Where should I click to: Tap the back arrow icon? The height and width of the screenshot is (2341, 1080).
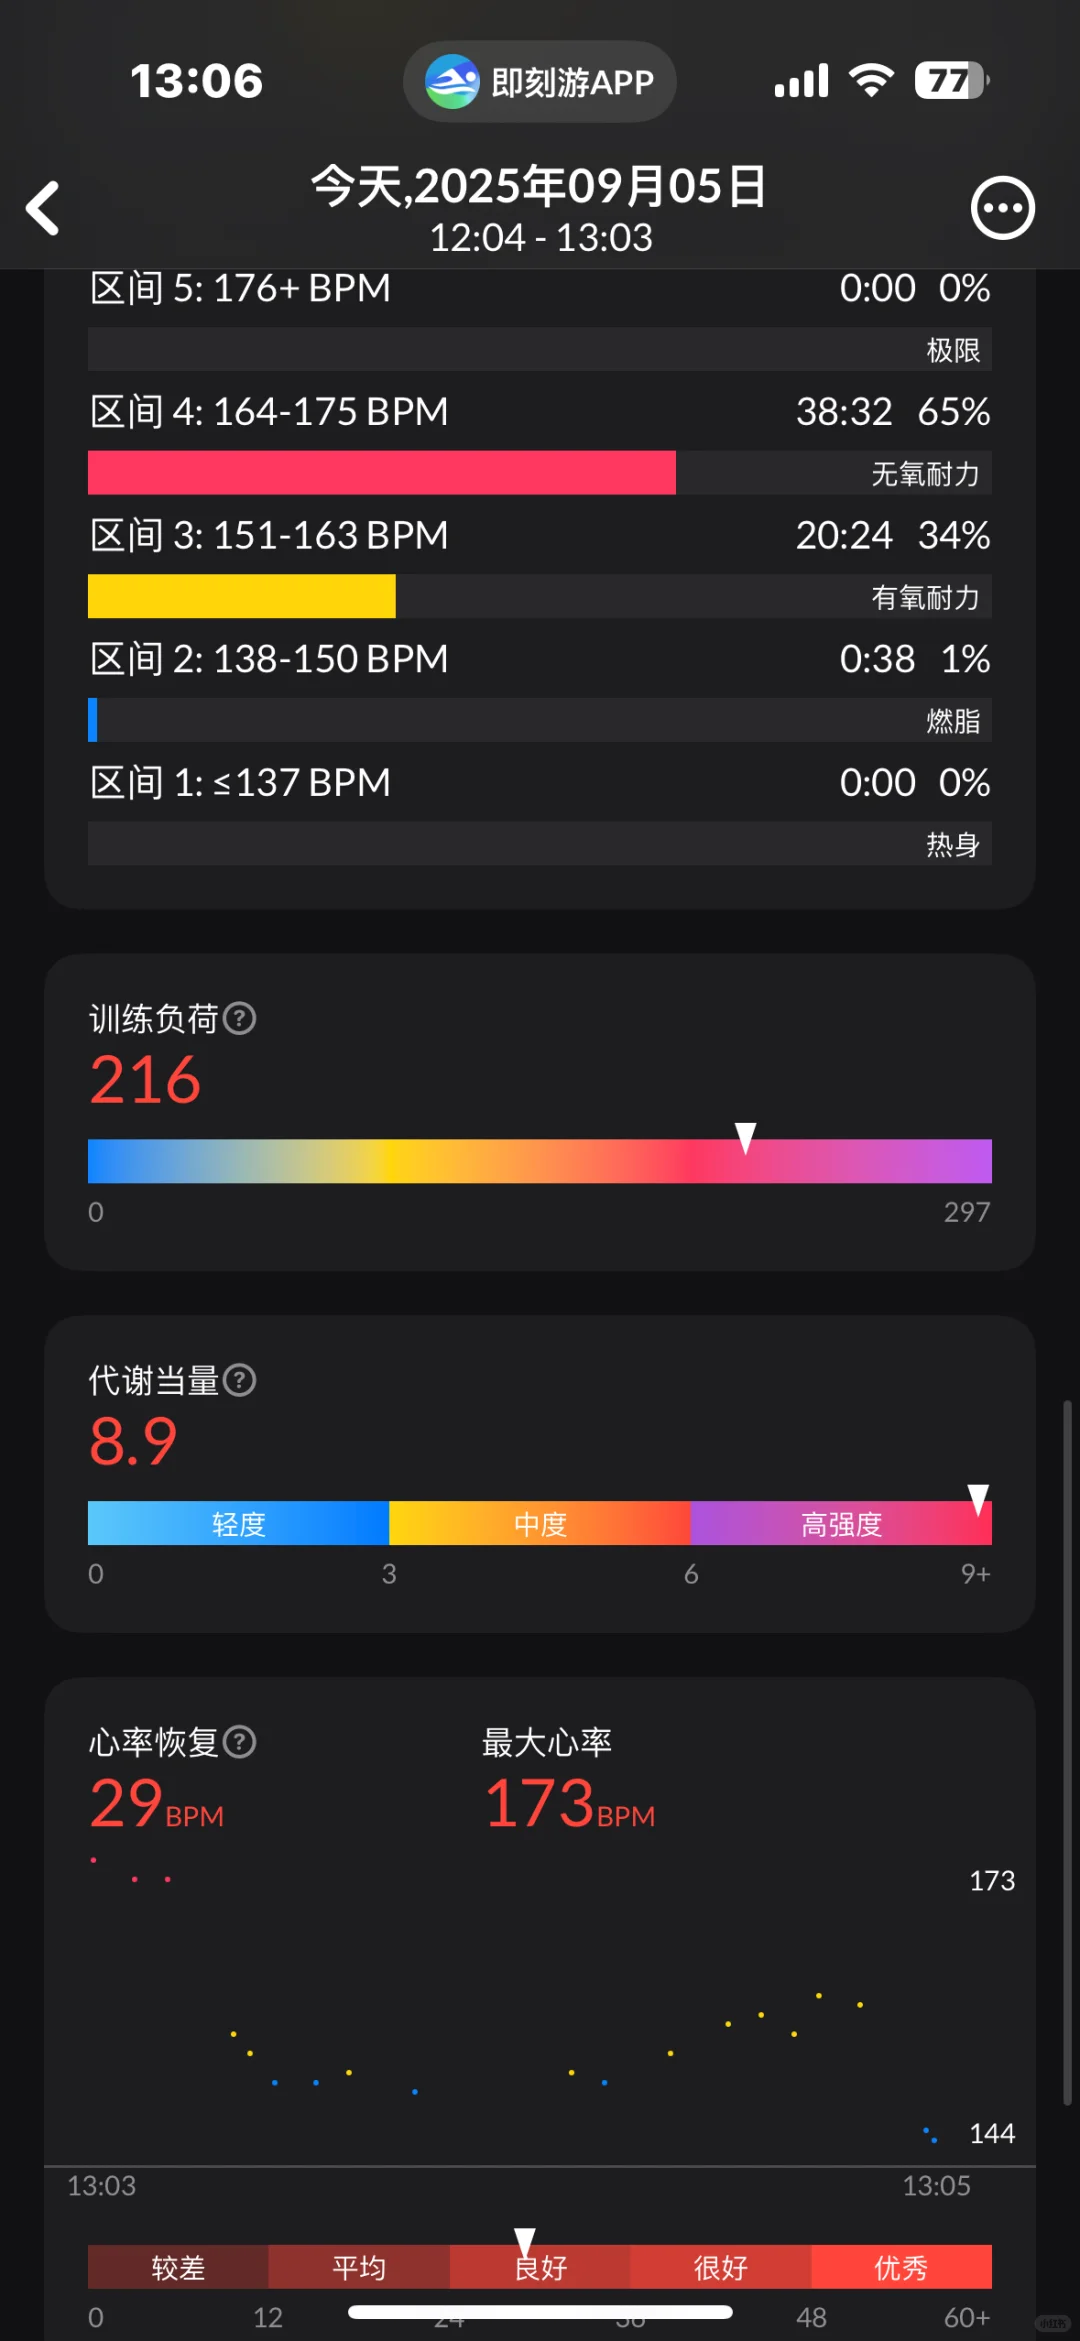click(43, 208)
